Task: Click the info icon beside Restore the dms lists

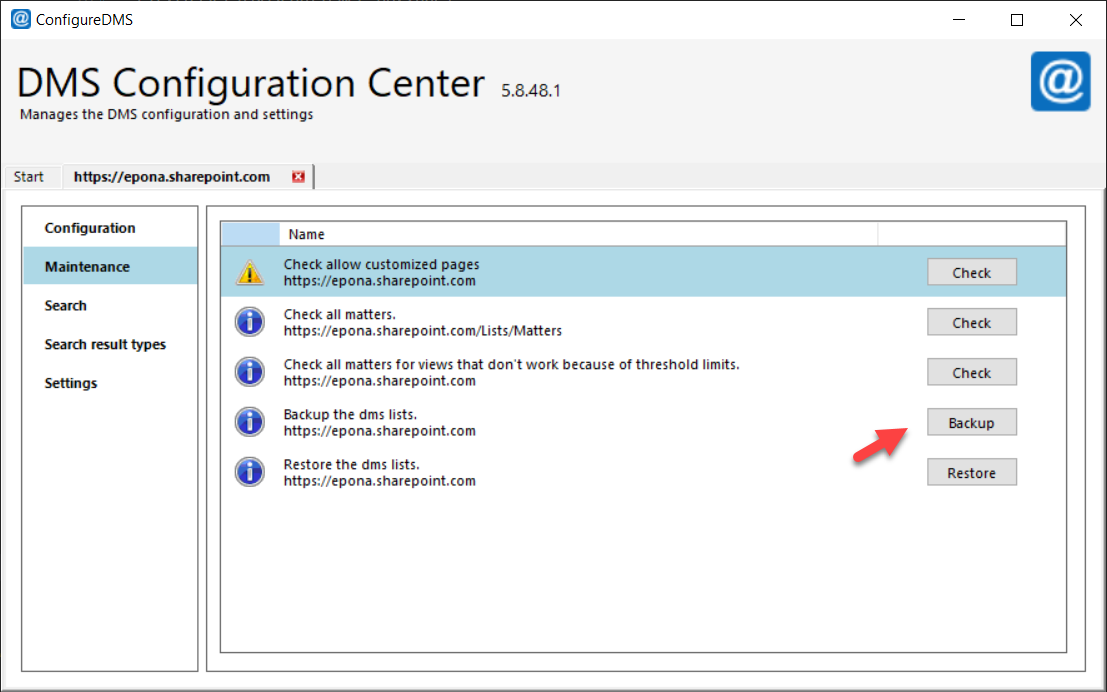Action: (x=250, y=472)
